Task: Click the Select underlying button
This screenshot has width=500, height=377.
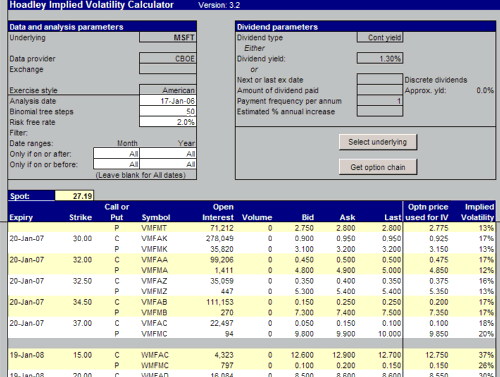Action: pyautogui.click(x=378, y=142)
